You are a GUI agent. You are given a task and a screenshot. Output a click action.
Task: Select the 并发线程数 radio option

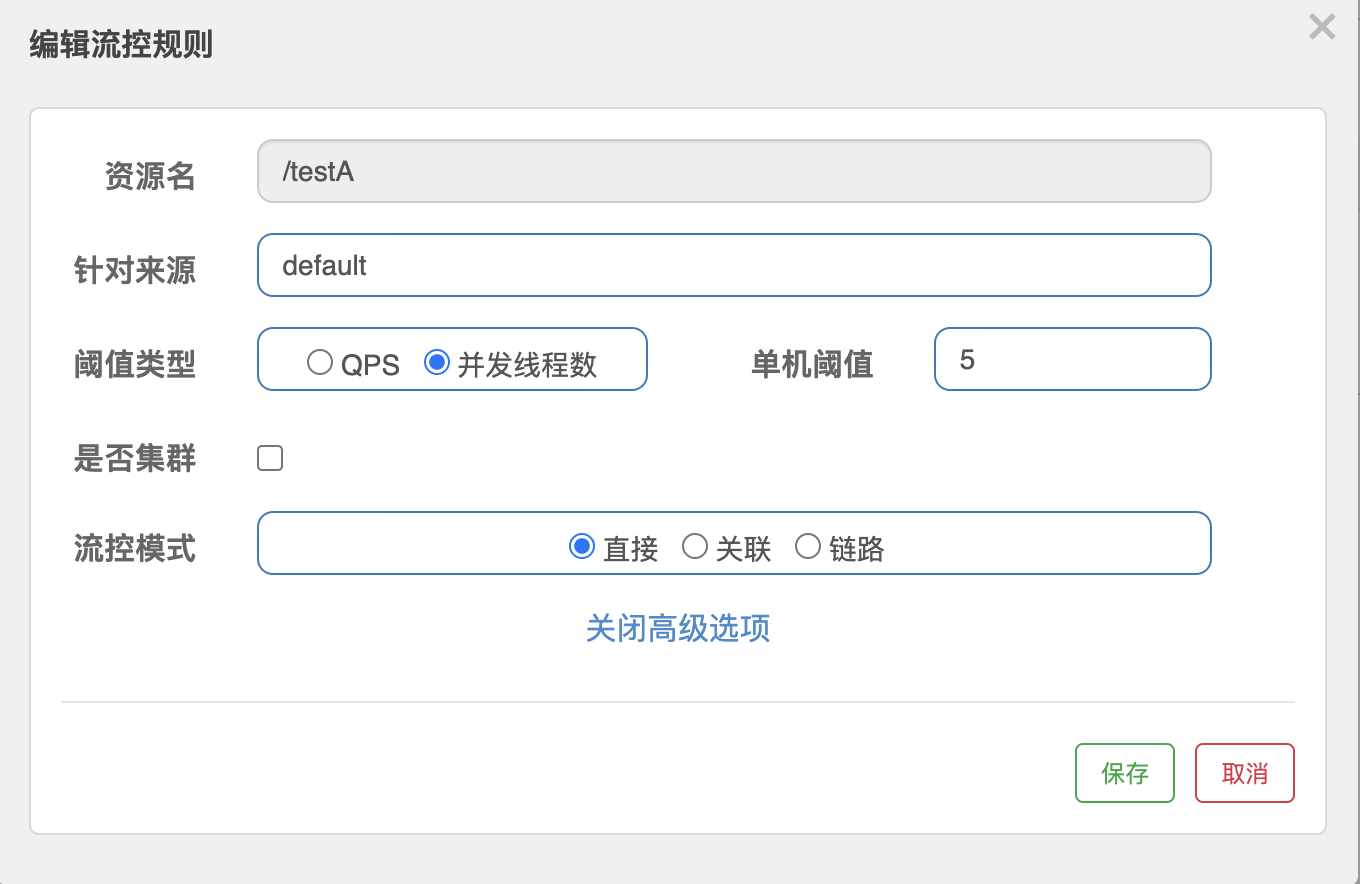click(x=437, y=362)
